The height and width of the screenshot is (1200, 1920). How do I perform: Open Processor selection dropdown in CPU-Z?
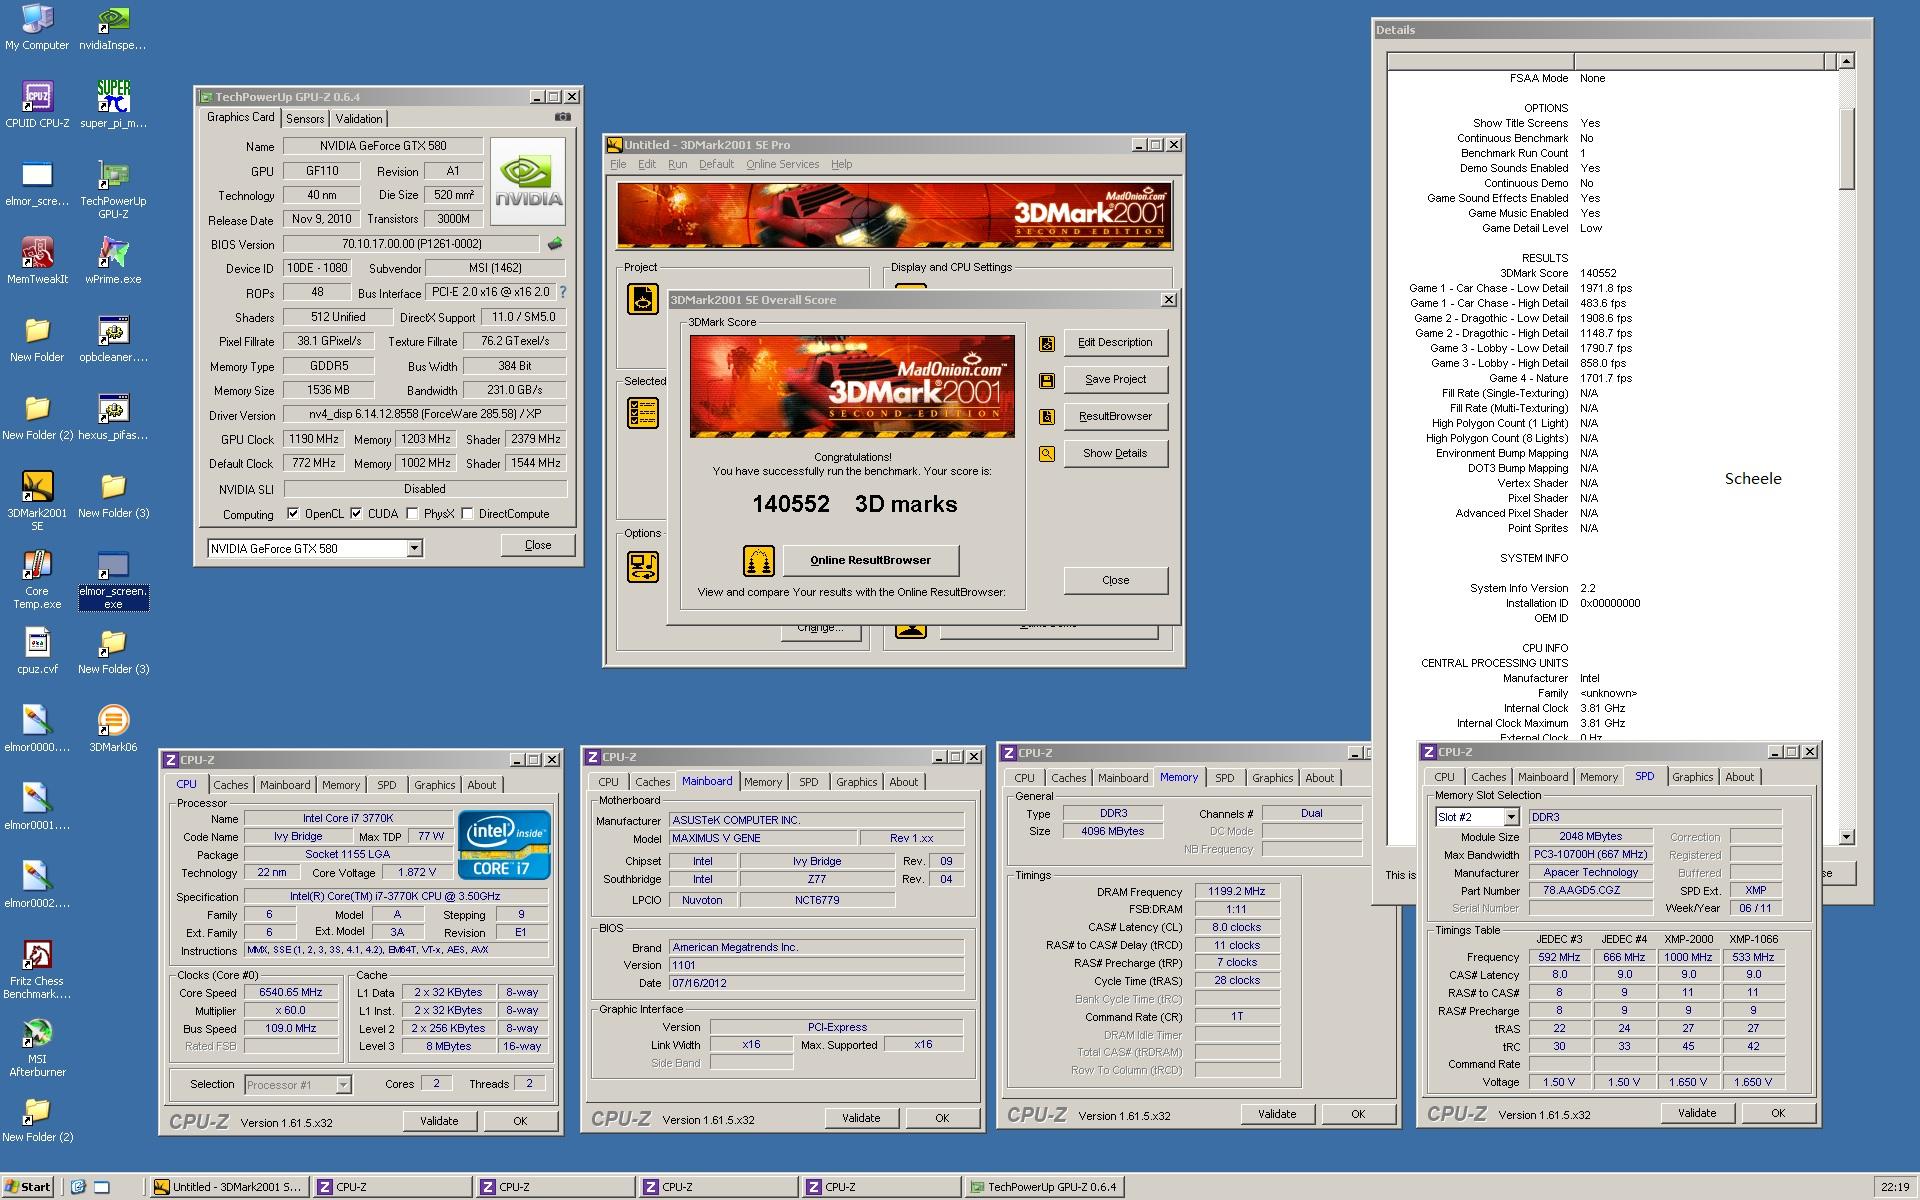[343, 1085]
